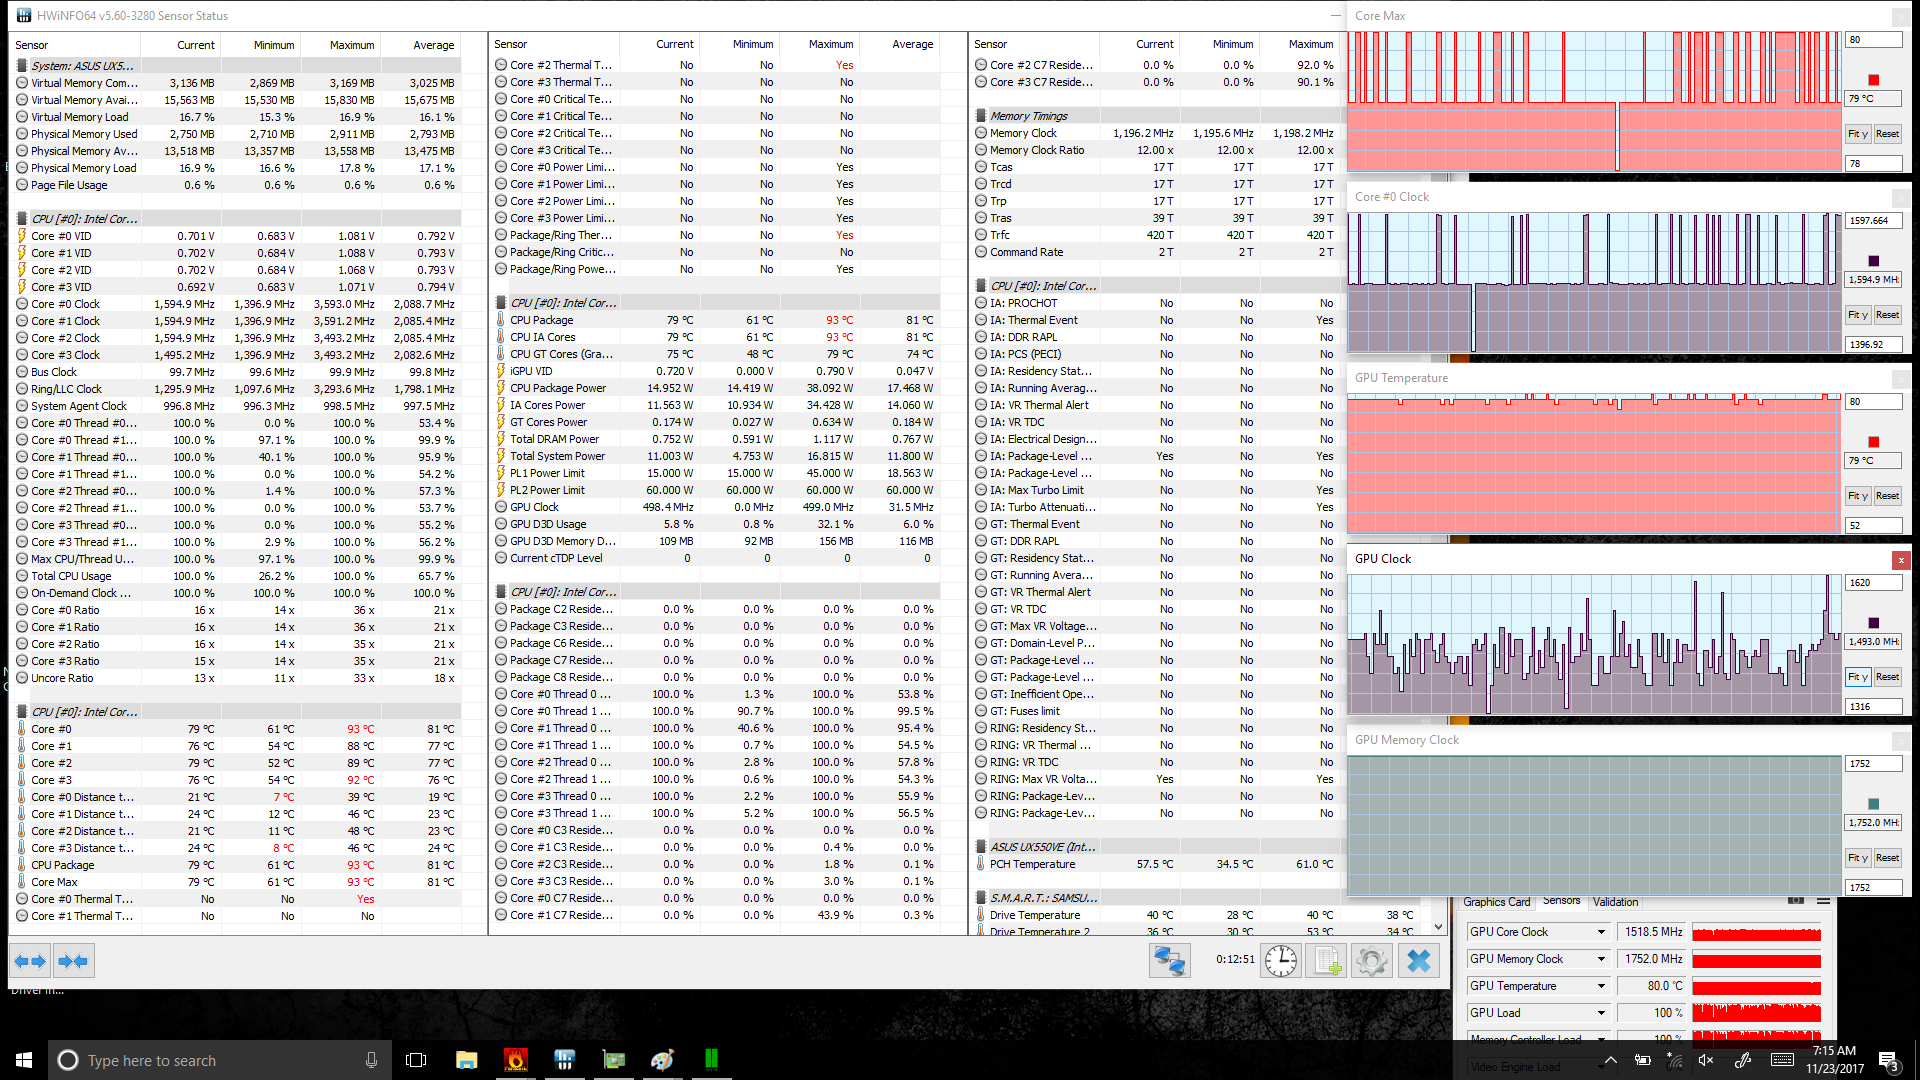1920x1080 pixels.
Task: Click the expand columns arrows icon
Action: point(29,961)
